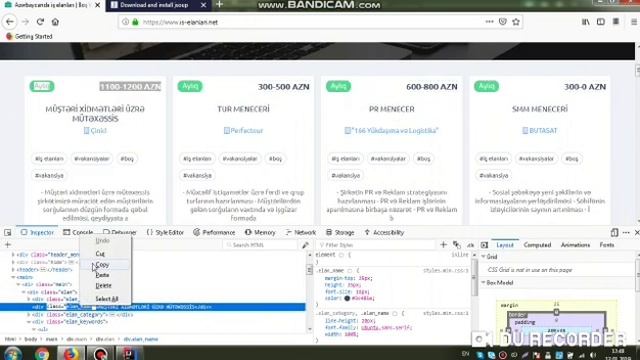This screenshot has width=640, height=360.
Task: Add a new CSS rule with the plus icon
Action: tap(444, 245)
